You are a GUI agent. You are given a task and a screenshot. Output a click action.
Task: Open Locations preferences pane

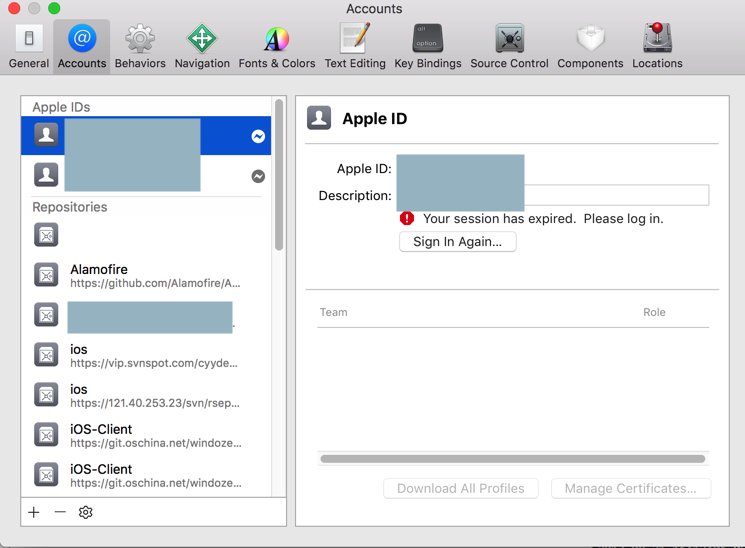click(x=657, y=47)
